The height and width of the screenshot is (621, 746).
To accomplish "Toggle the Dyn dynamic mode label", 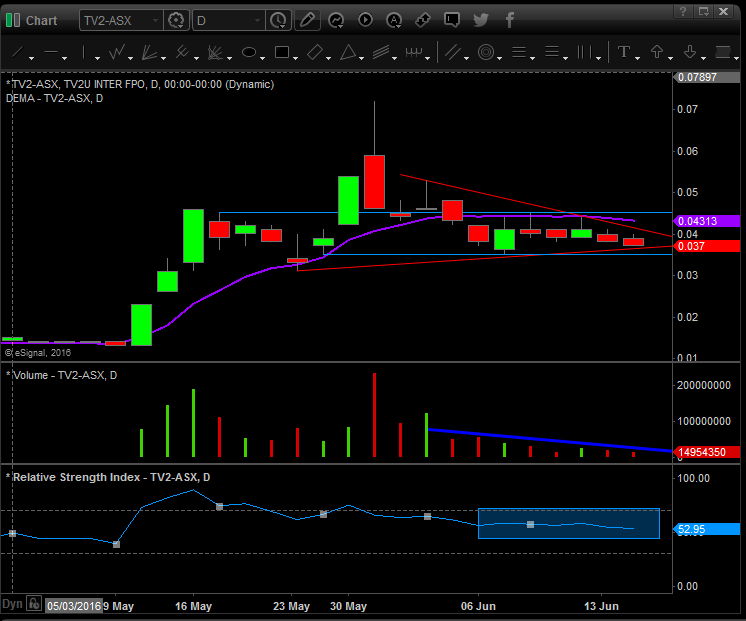I will click(12, 604).
